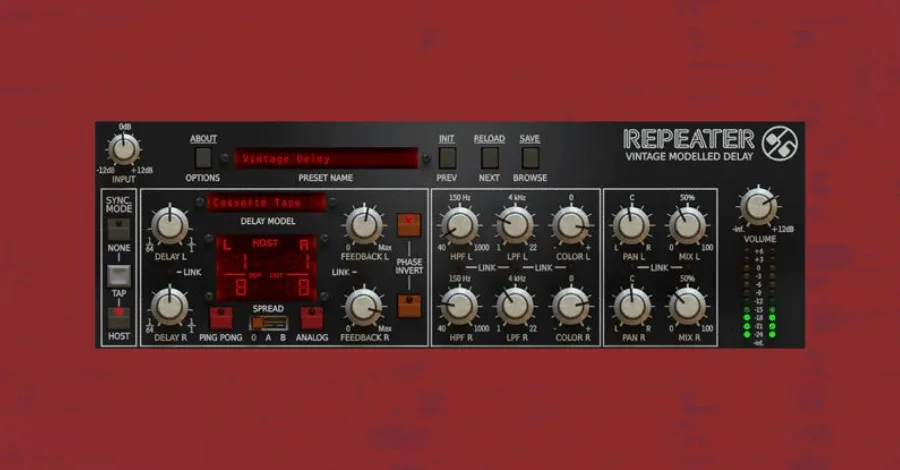Click the Vintage Delay preset name display
The width and height of the screenshot is (900, 470).
coord(326,158)
